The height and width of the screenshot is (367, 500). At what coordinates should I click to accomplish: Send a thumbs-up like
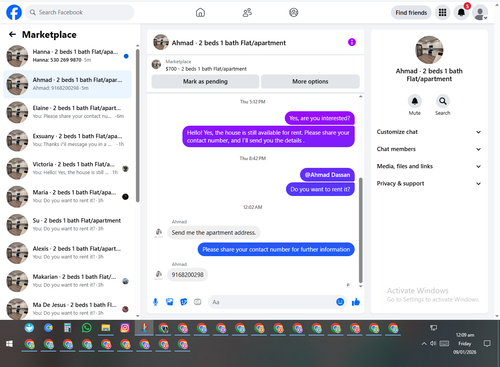point(356,302)
